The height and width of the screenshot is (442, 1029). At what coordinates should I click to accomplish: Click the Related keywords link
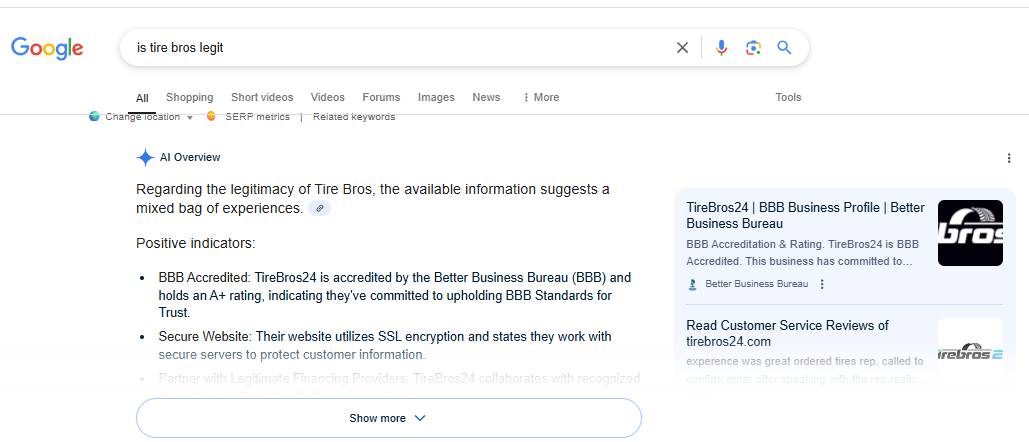click(x=354, y=117)
